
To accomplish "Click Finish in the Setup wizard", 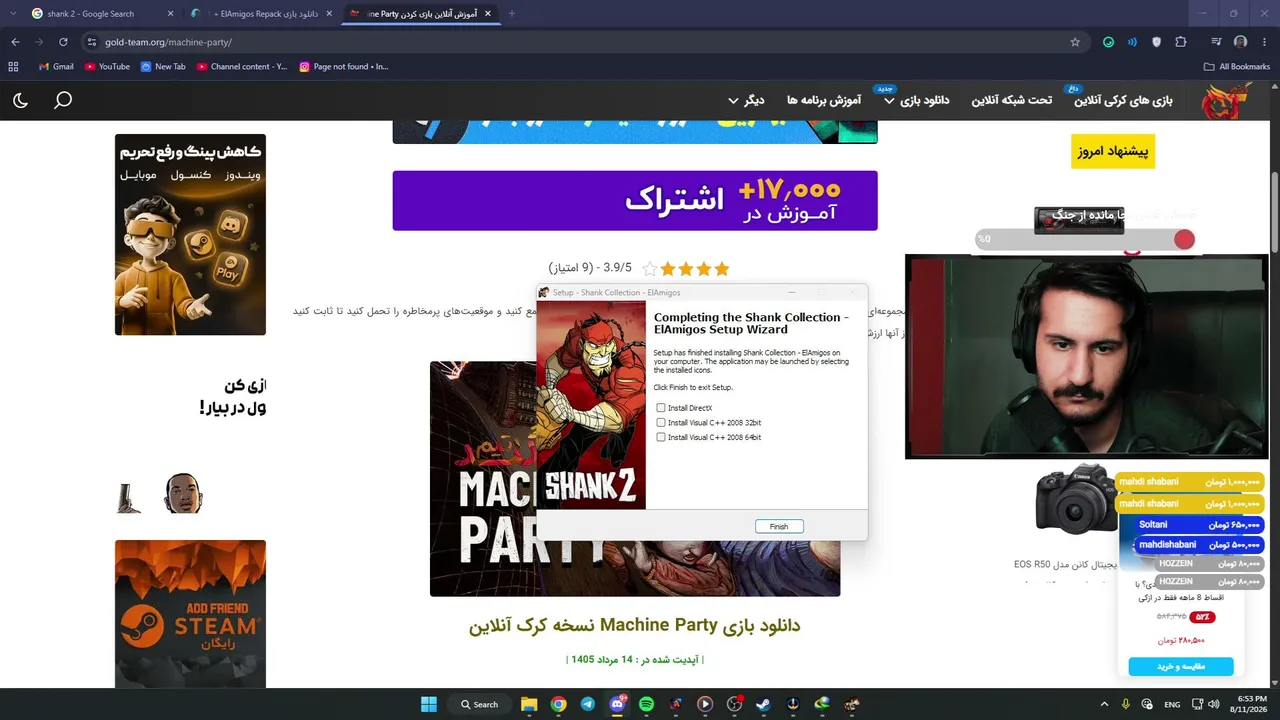I will [x=779, y=527].
